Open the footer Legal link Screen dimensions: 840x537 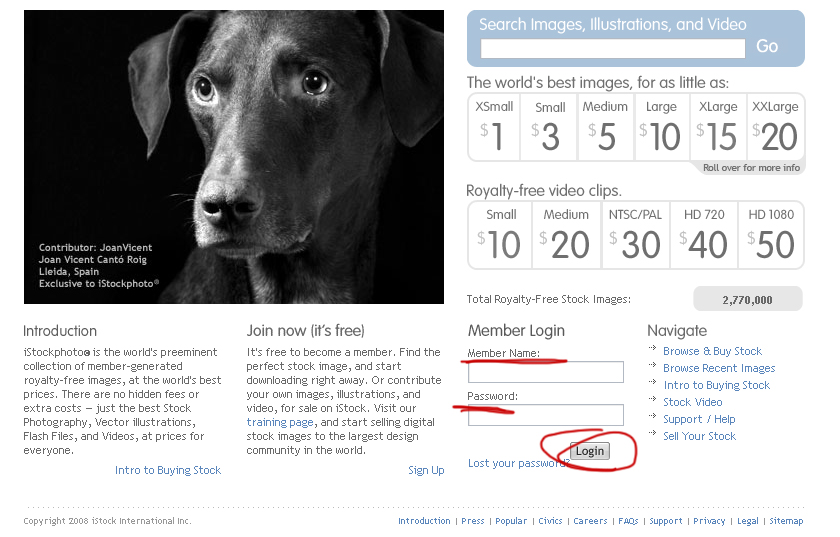pyautogui.click(x=748, y=521)
